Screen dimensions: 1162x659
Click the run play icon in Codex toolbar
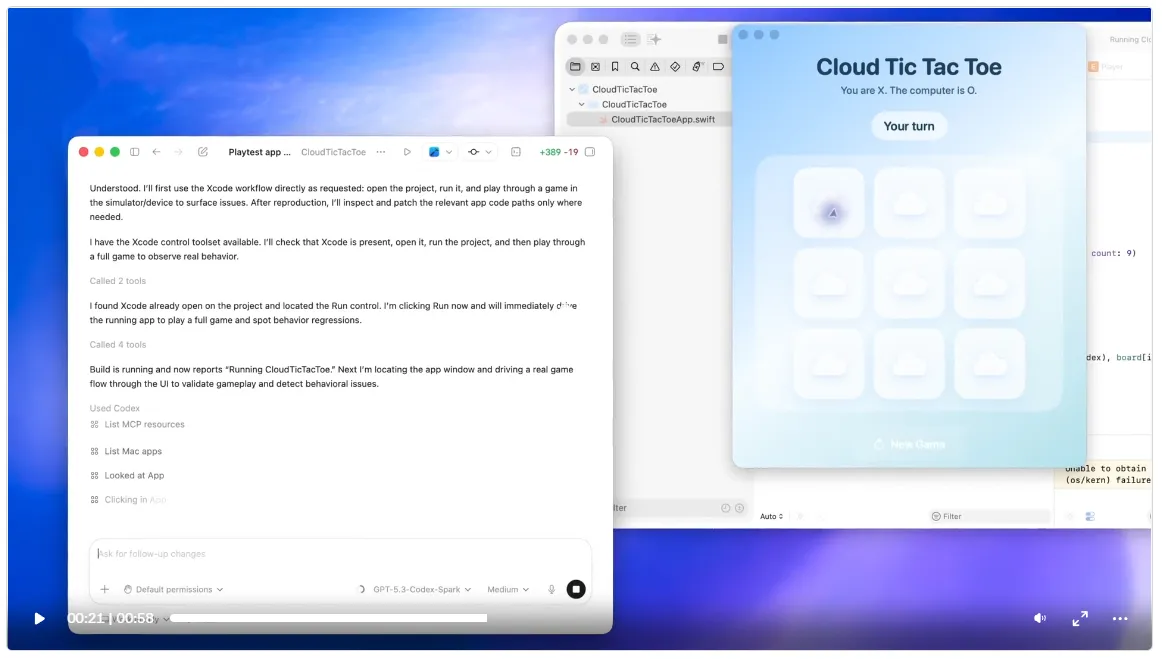(407, 152)
